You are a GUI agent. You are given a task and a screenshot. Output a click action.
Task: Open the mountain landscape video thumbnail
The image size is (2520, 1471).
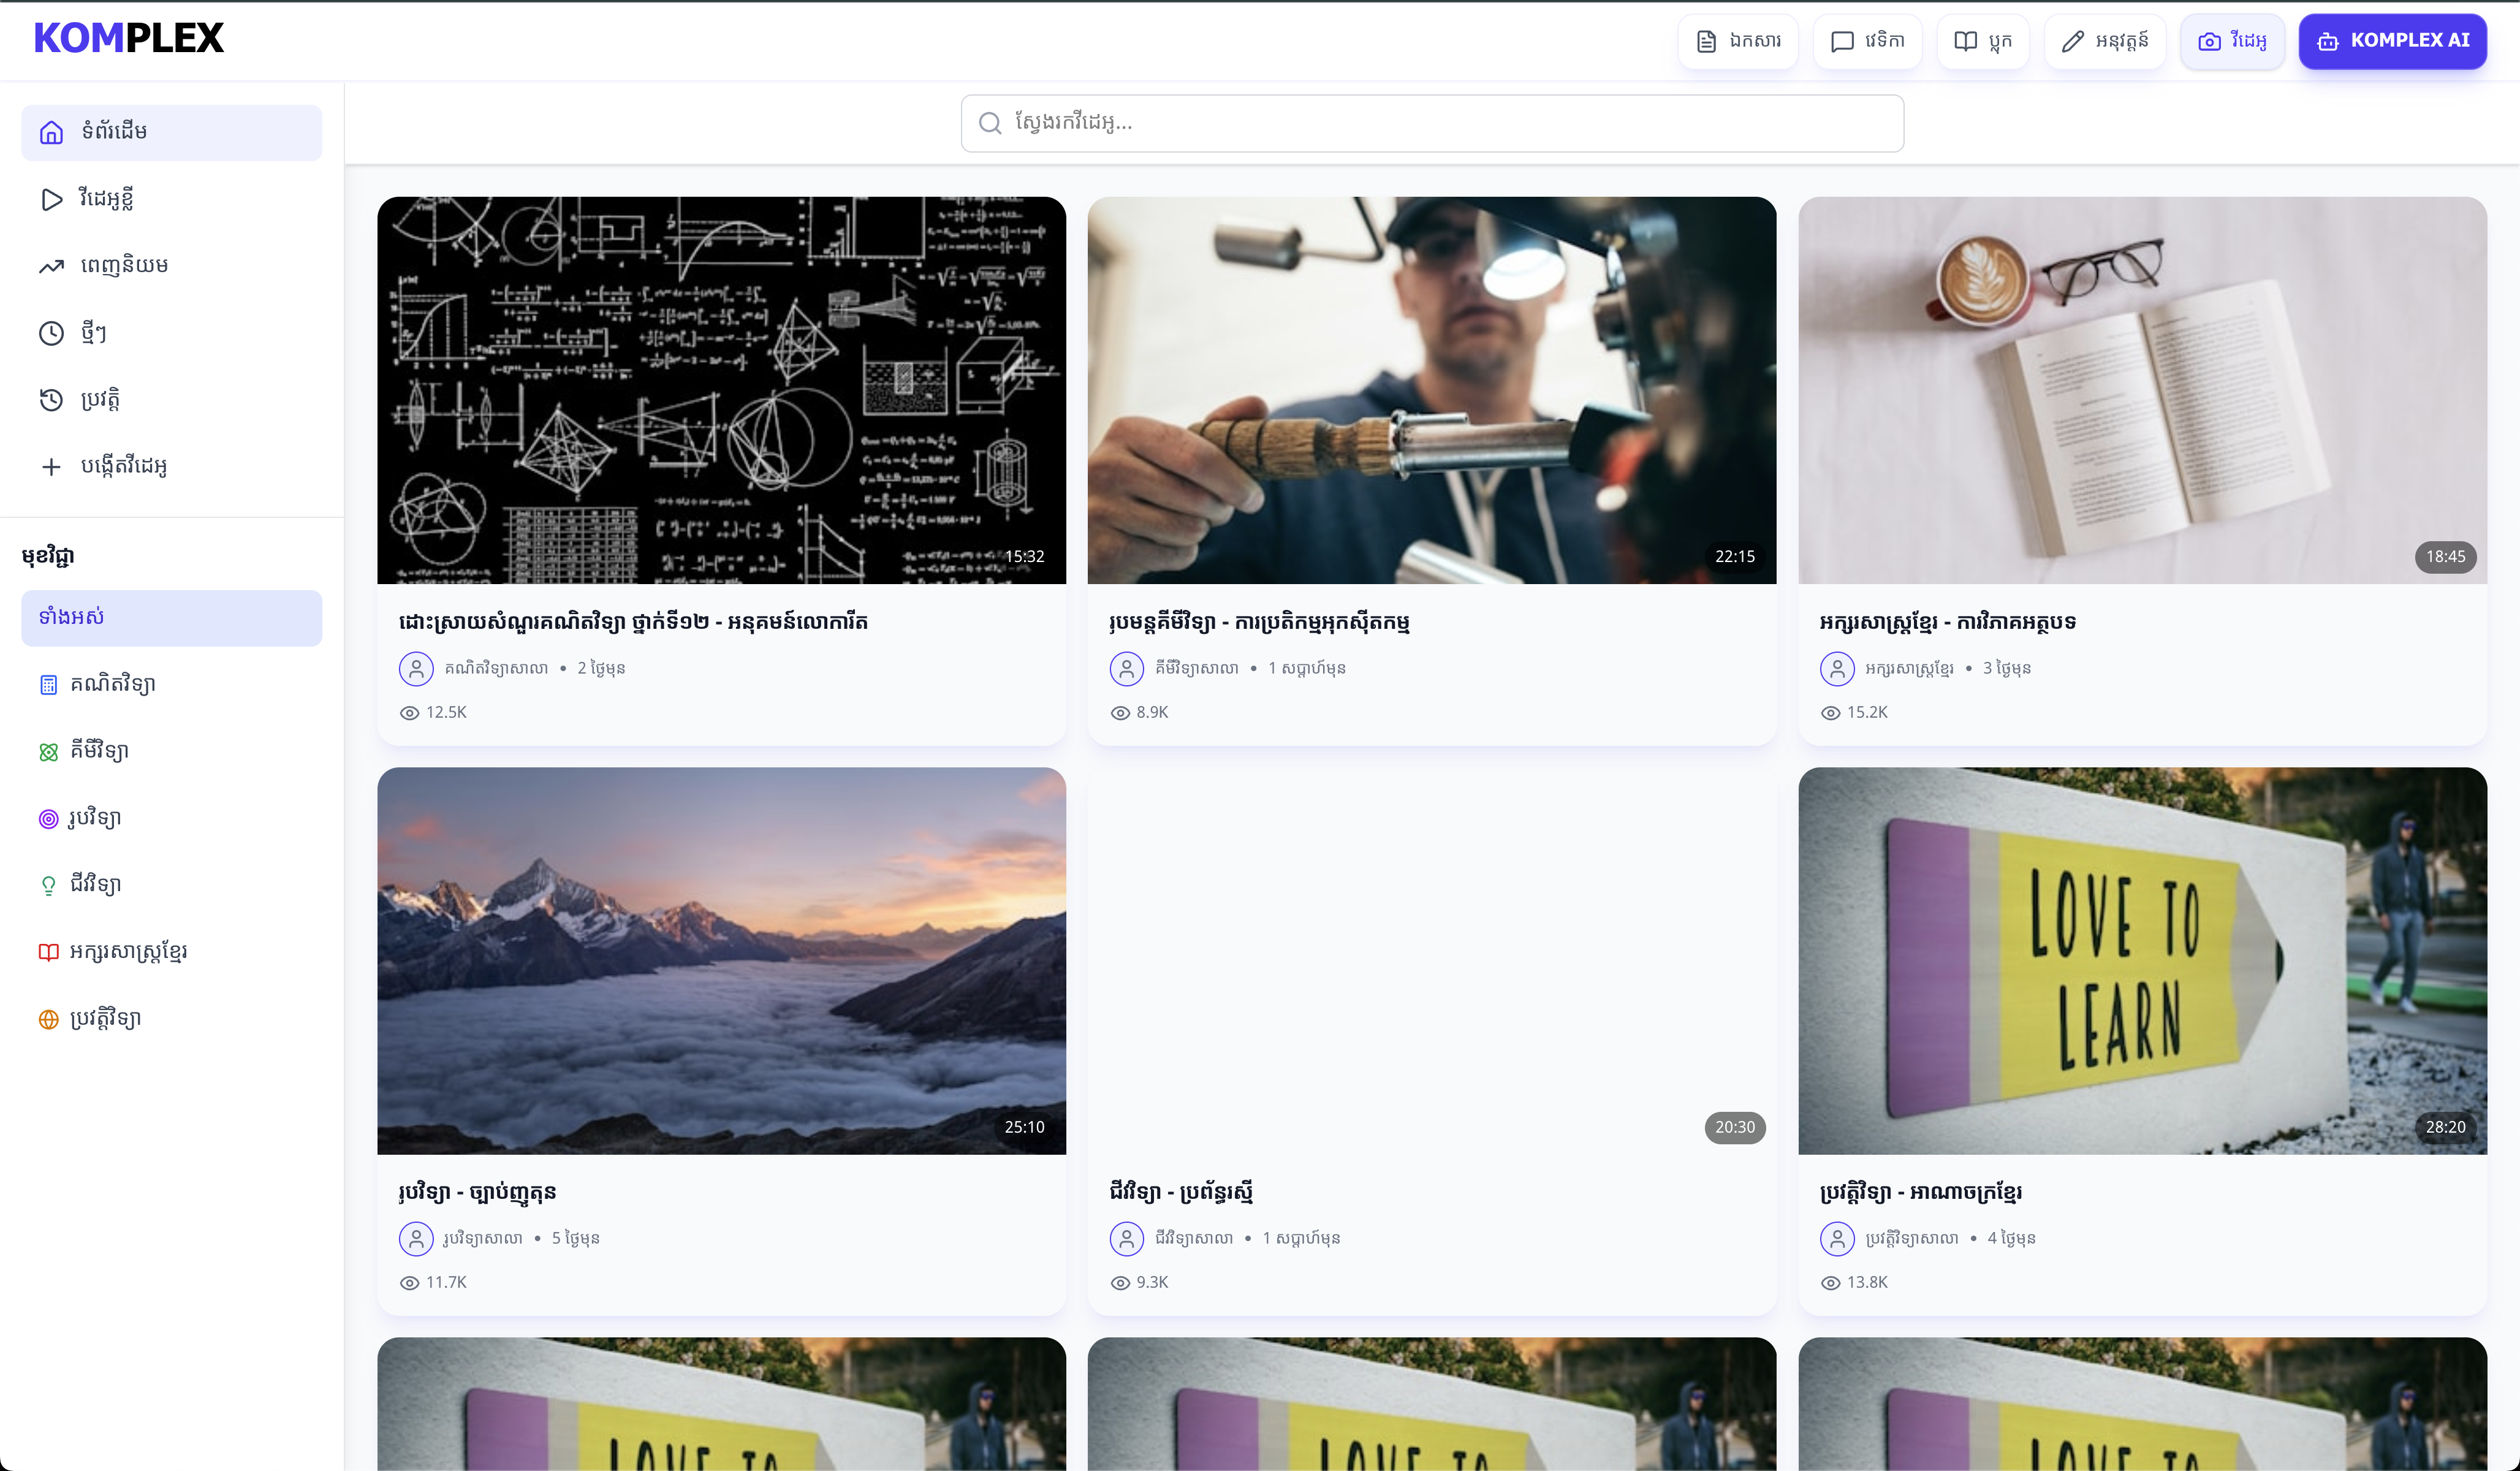(x=721, y=960)
